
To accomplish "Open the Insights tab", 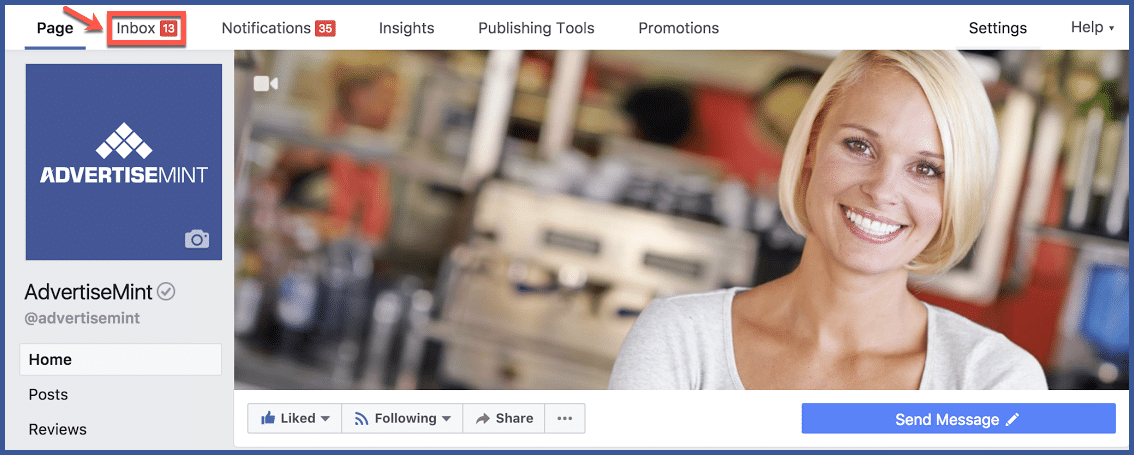I will [x=406, y=28].
